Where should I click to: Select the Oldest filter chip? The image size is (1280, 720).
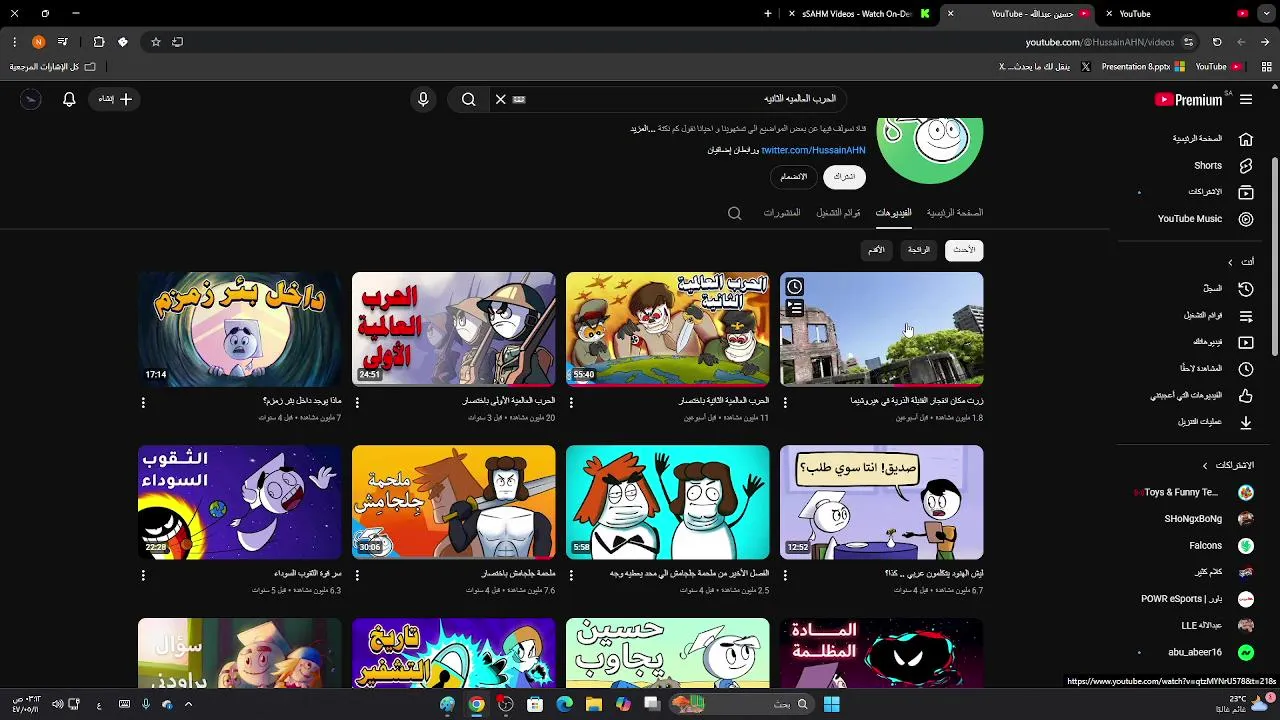[x=876, y=250]
